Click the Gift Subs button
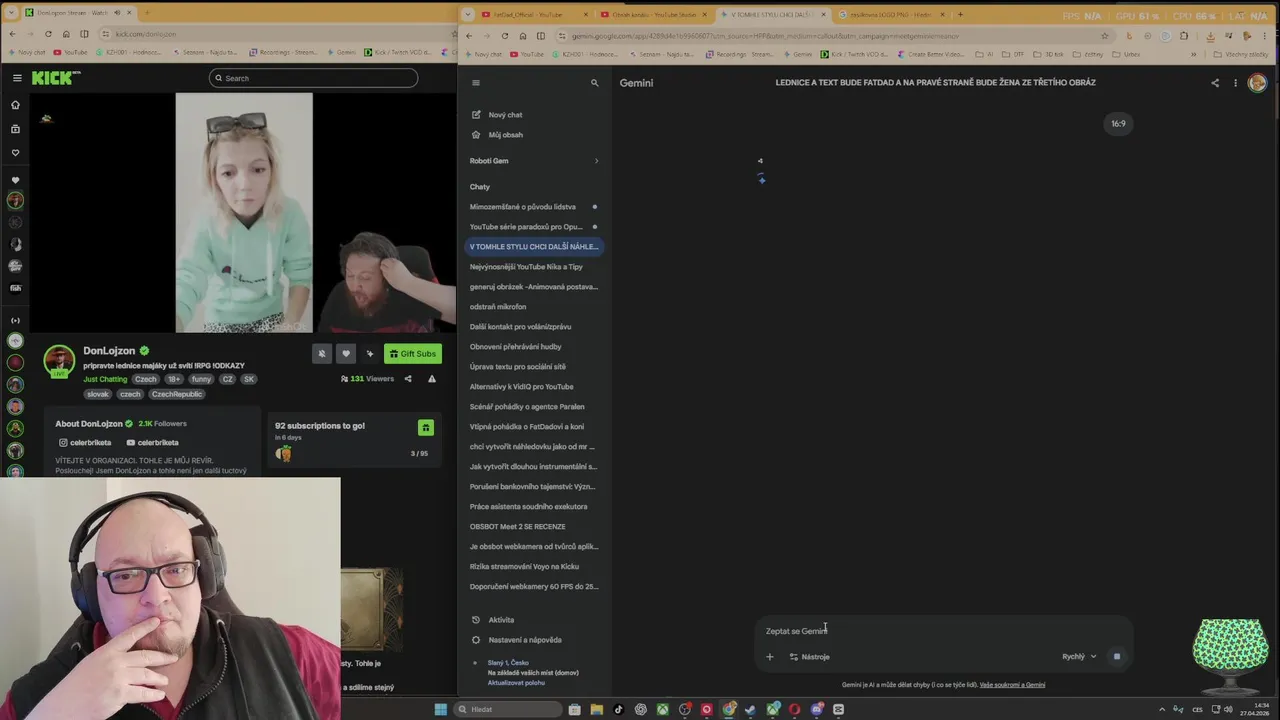Image resolution: width=1280 pixels, height=720 pixels. click(x=413, y=353)
